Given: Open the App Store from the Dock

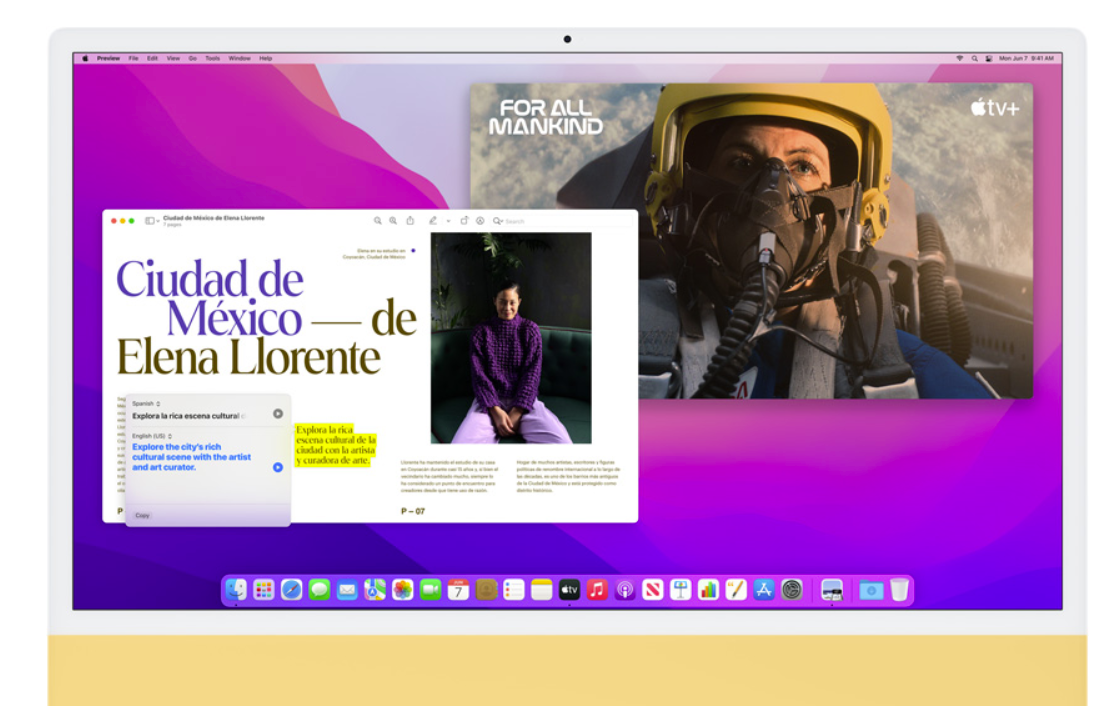Looking at the screenshot, I should click(764, 590).
